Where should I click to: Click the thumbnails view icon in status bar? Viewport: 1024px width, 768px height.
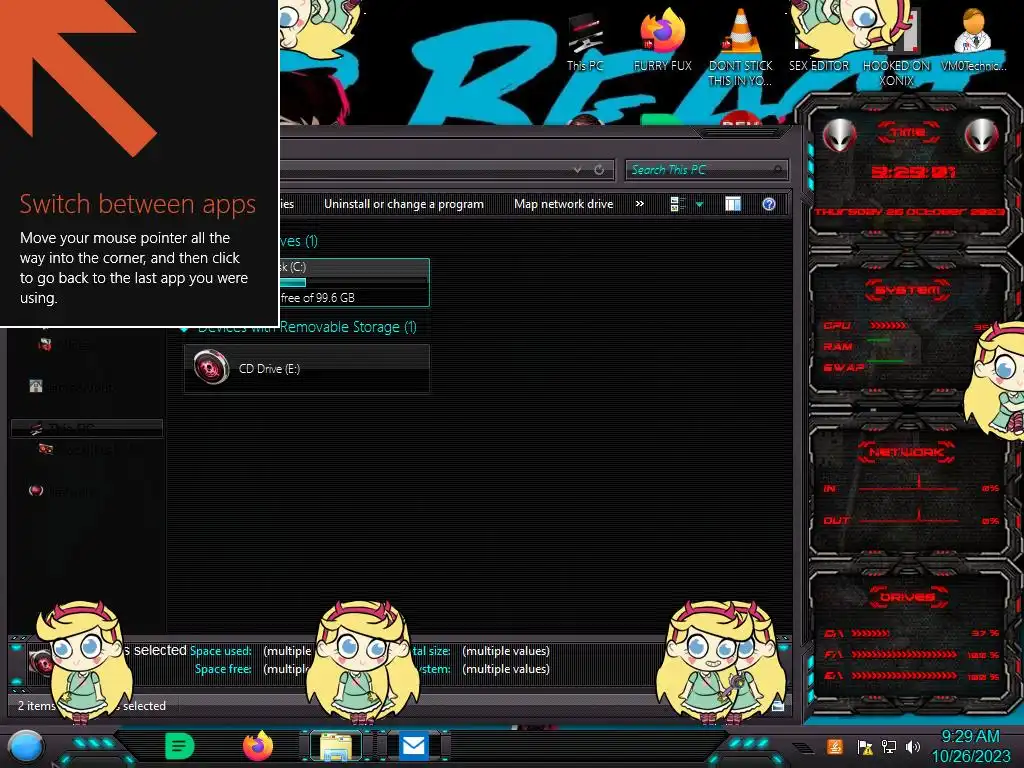point(778,706)
